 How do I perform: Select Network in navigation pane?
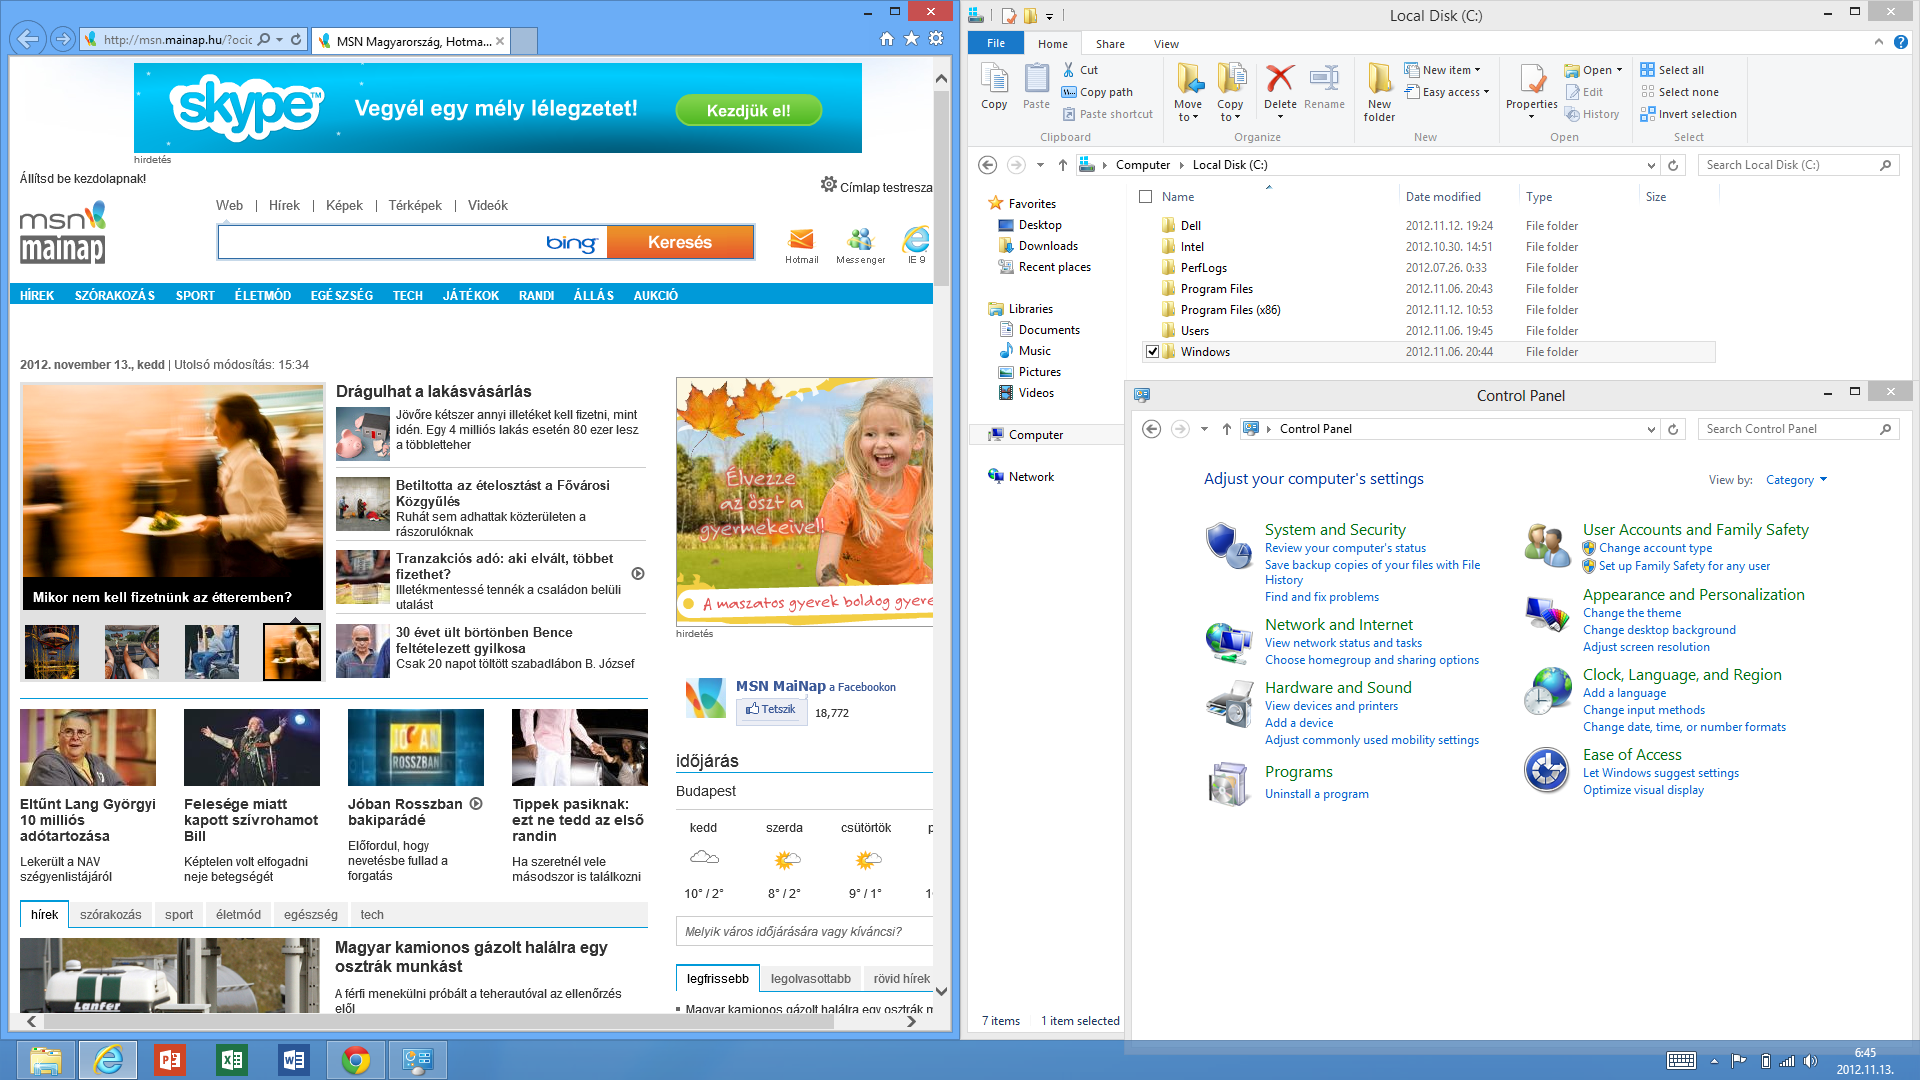point(1031,477)
